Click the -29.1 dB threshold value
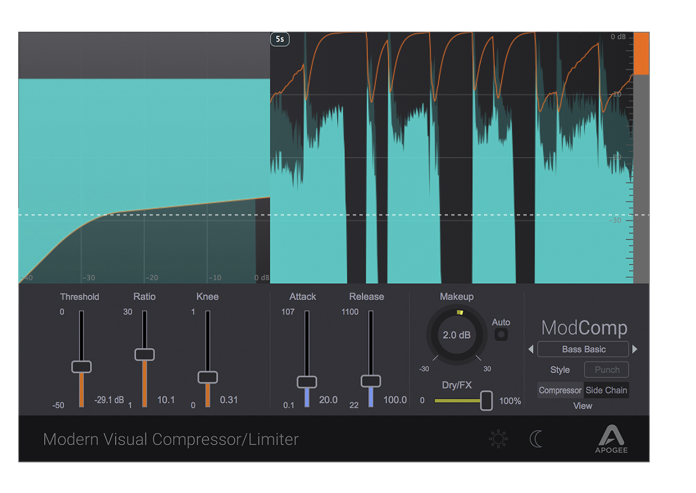696x493 pixels. pyautogui.click(x=109, y=400)
